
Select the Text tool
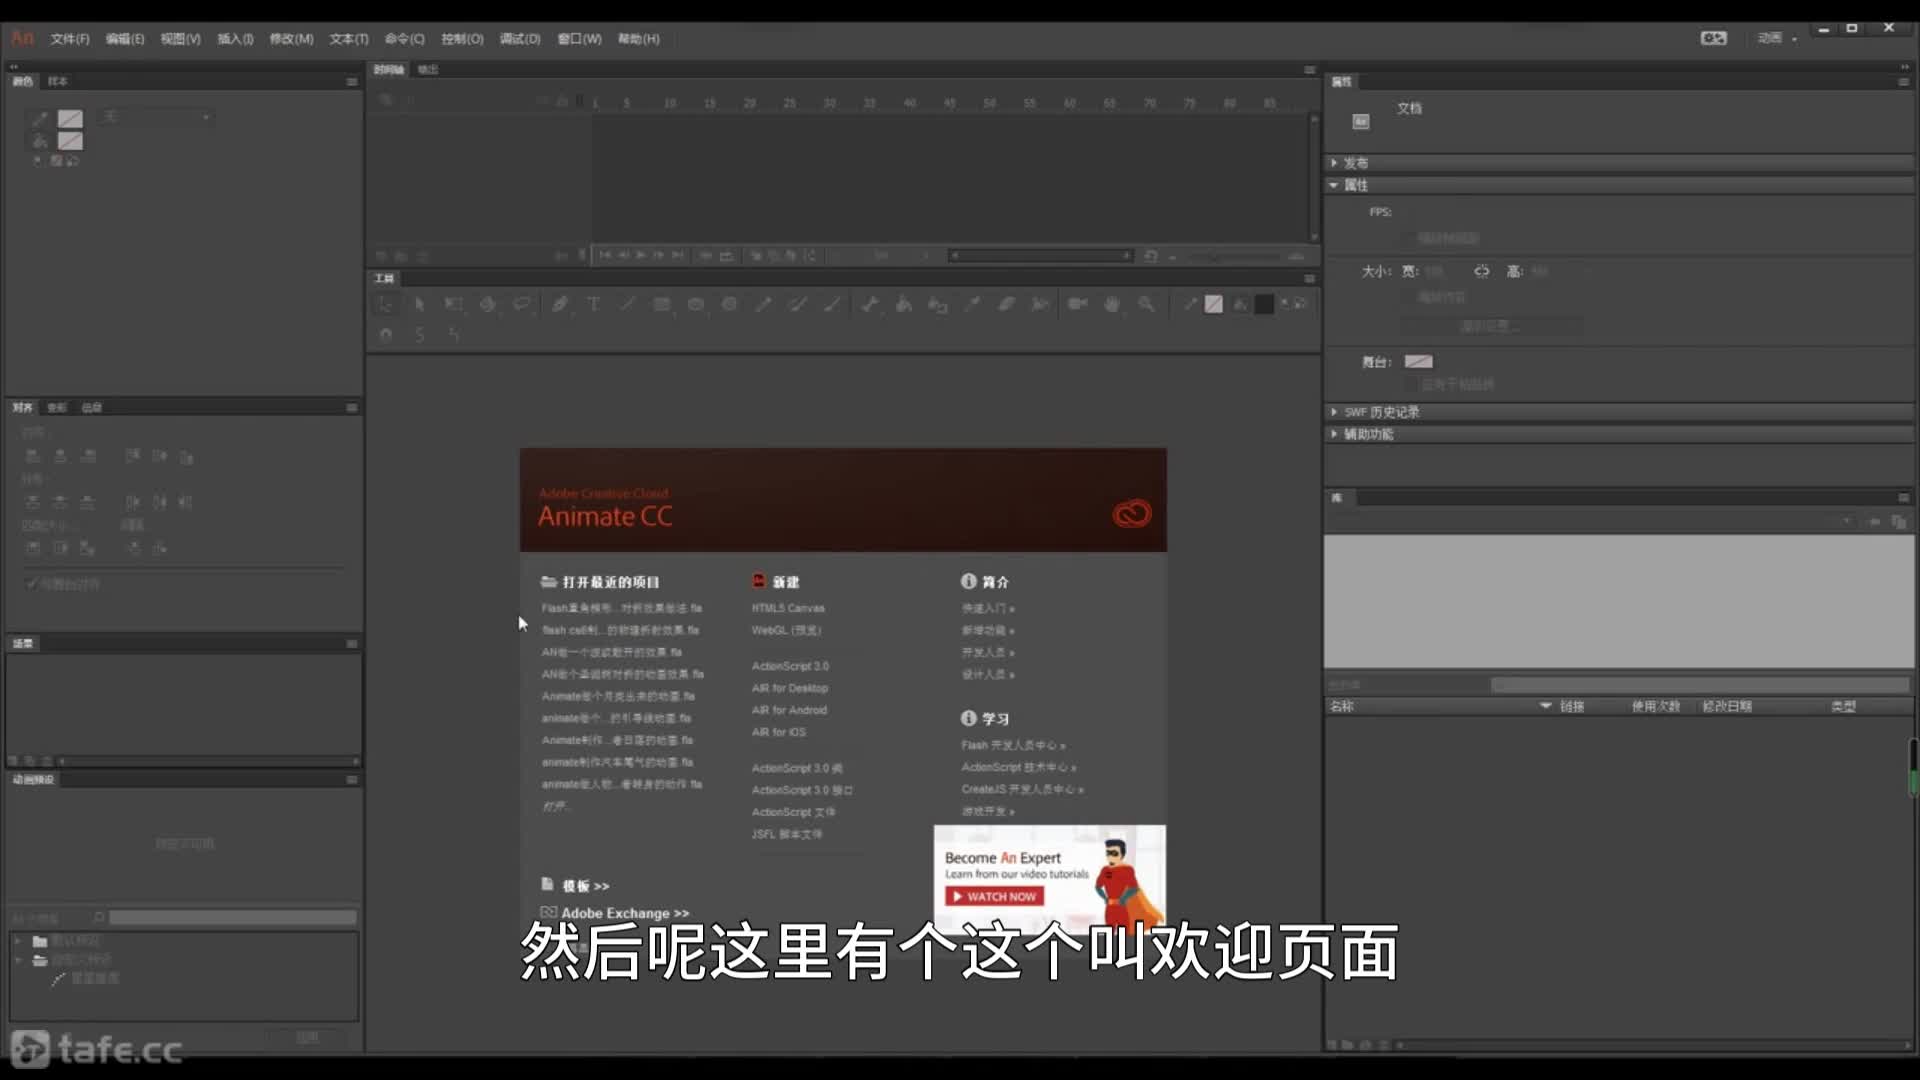594,304
